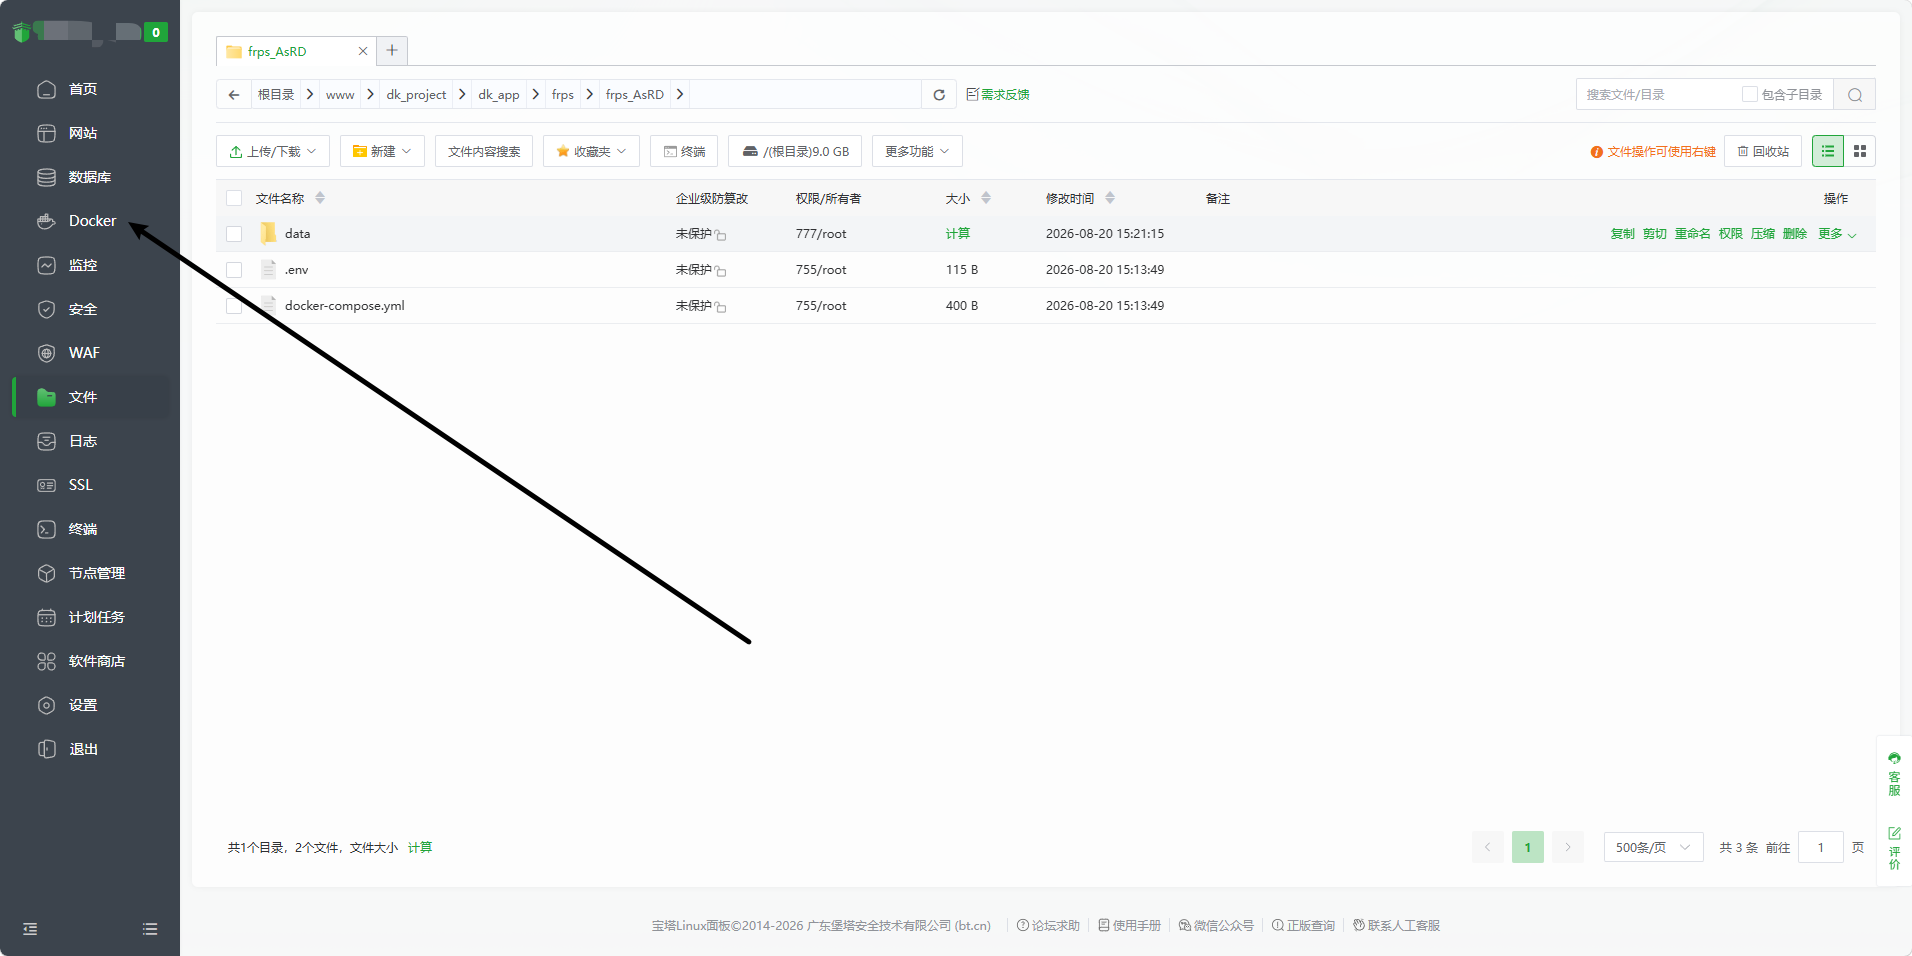Sort files by 修改时间 arrows

[1110, 198]
